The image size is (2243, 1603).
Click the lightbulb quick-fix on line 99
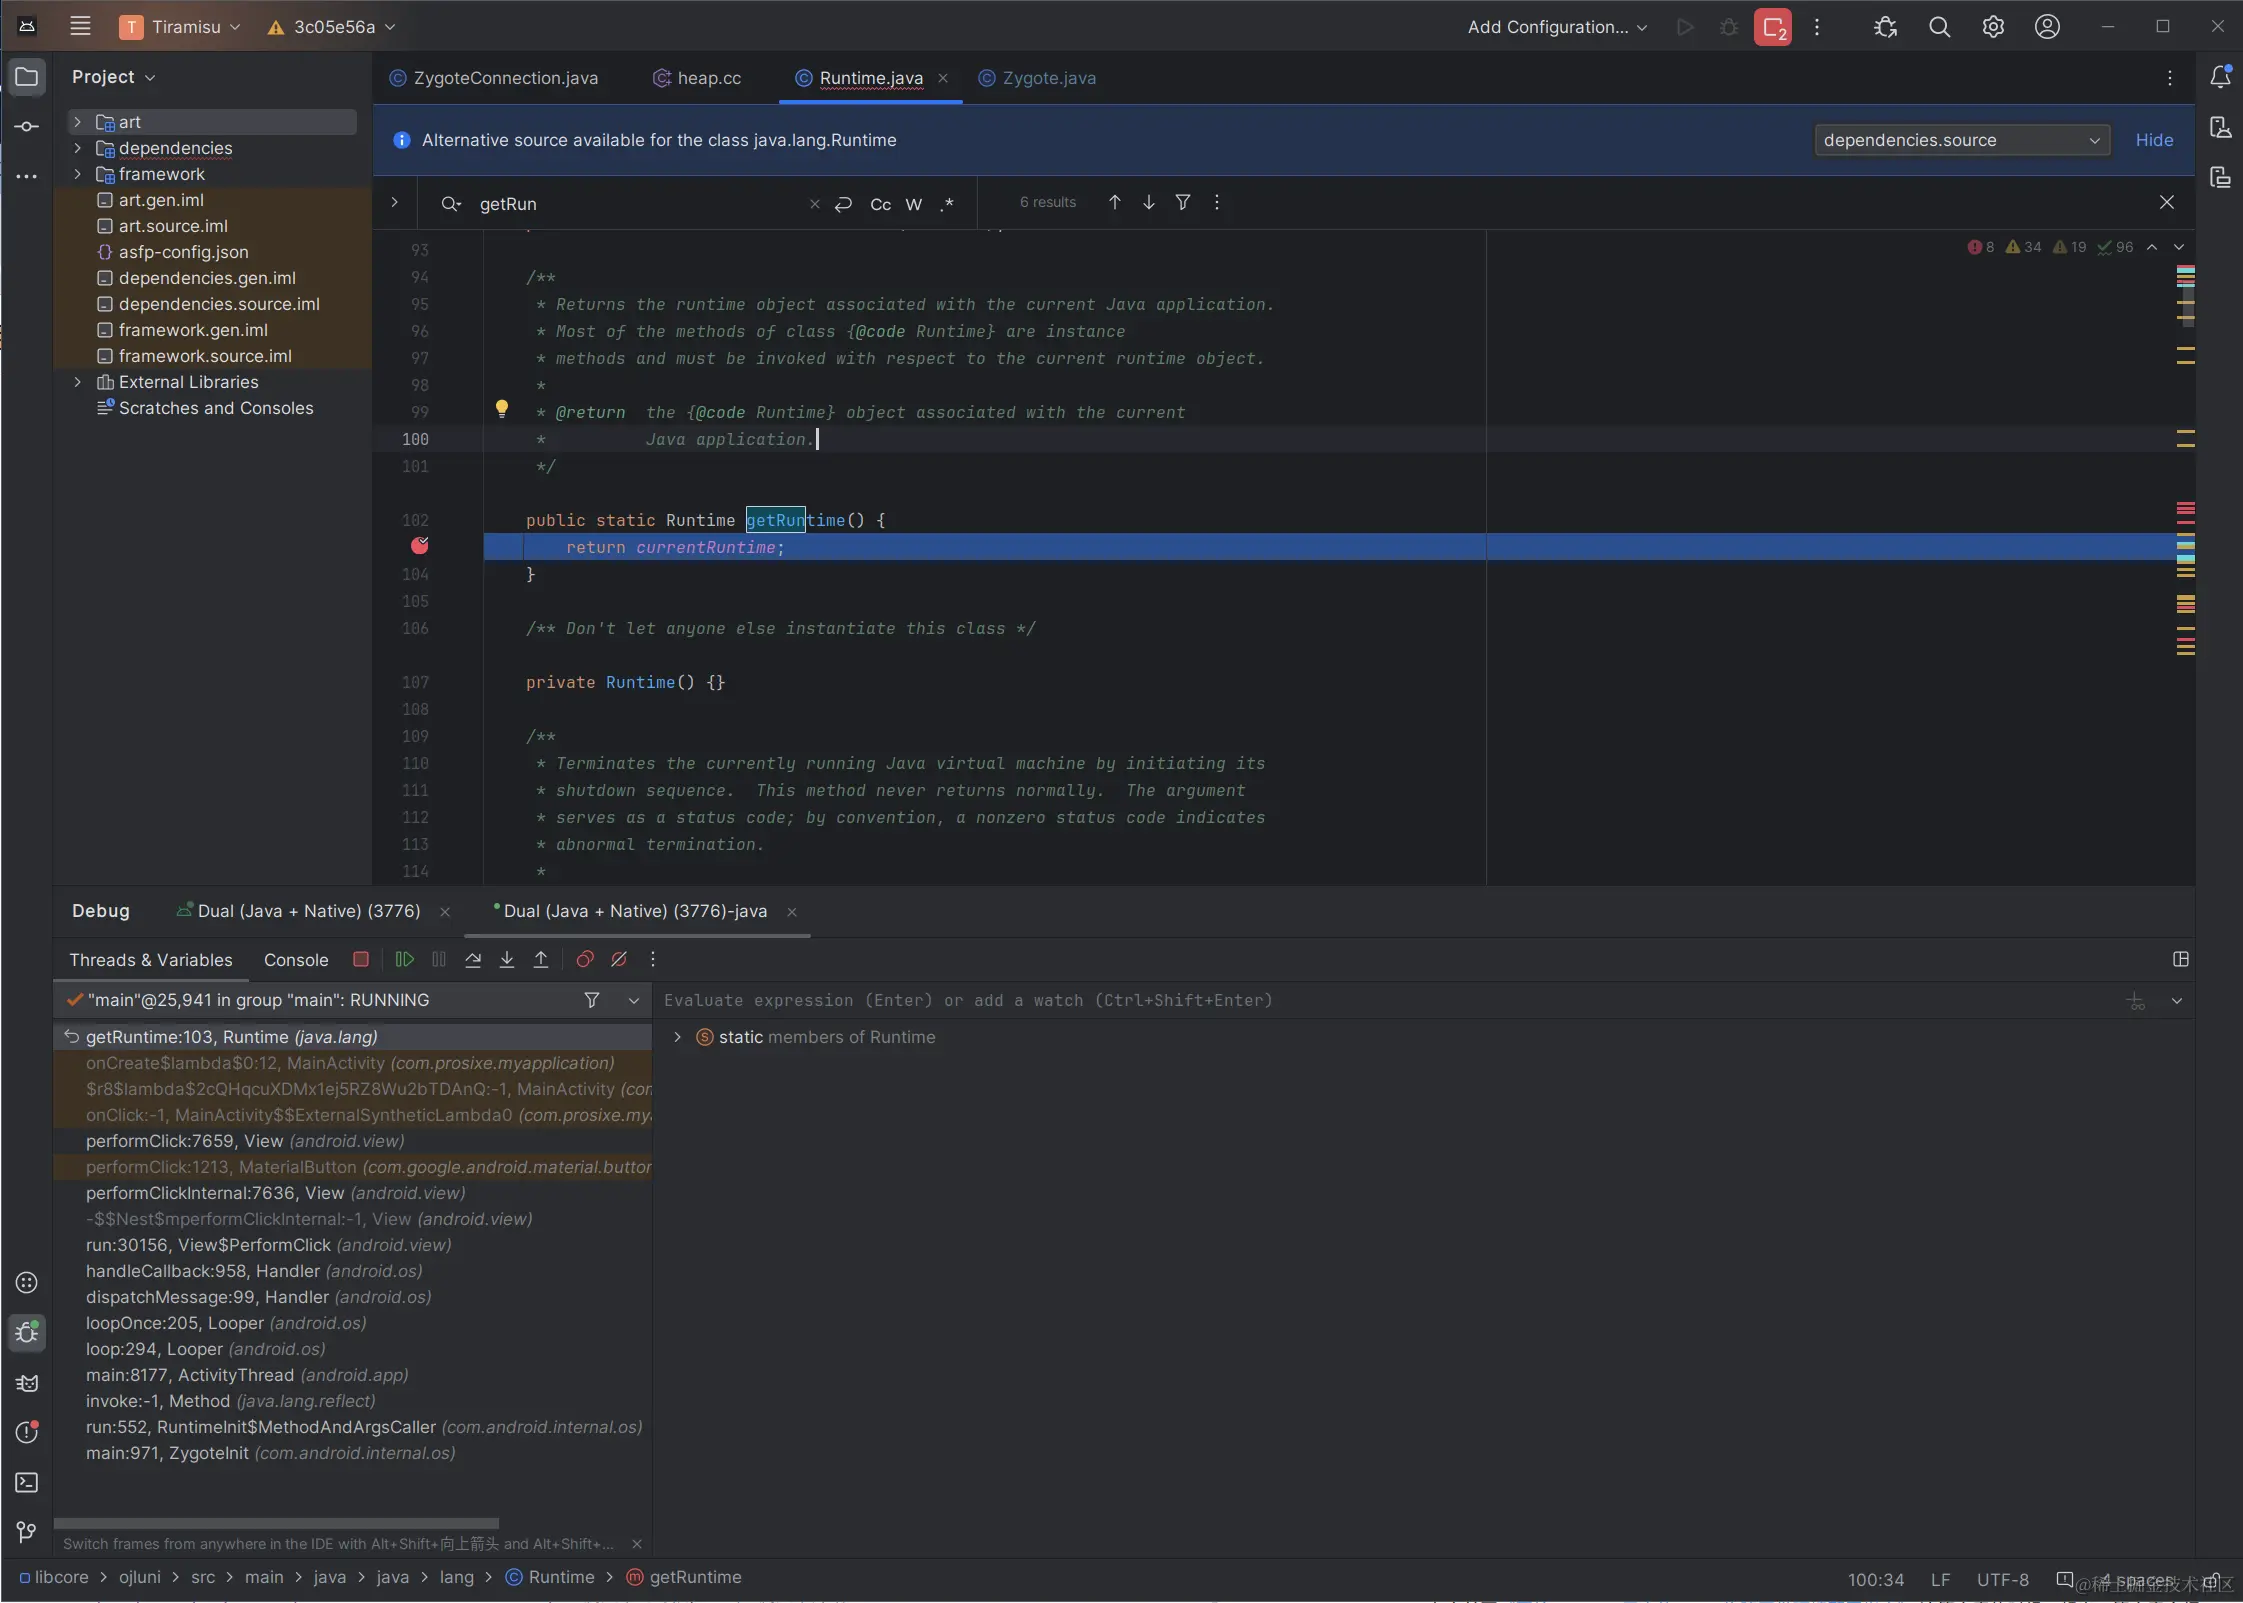coord(502,408)
